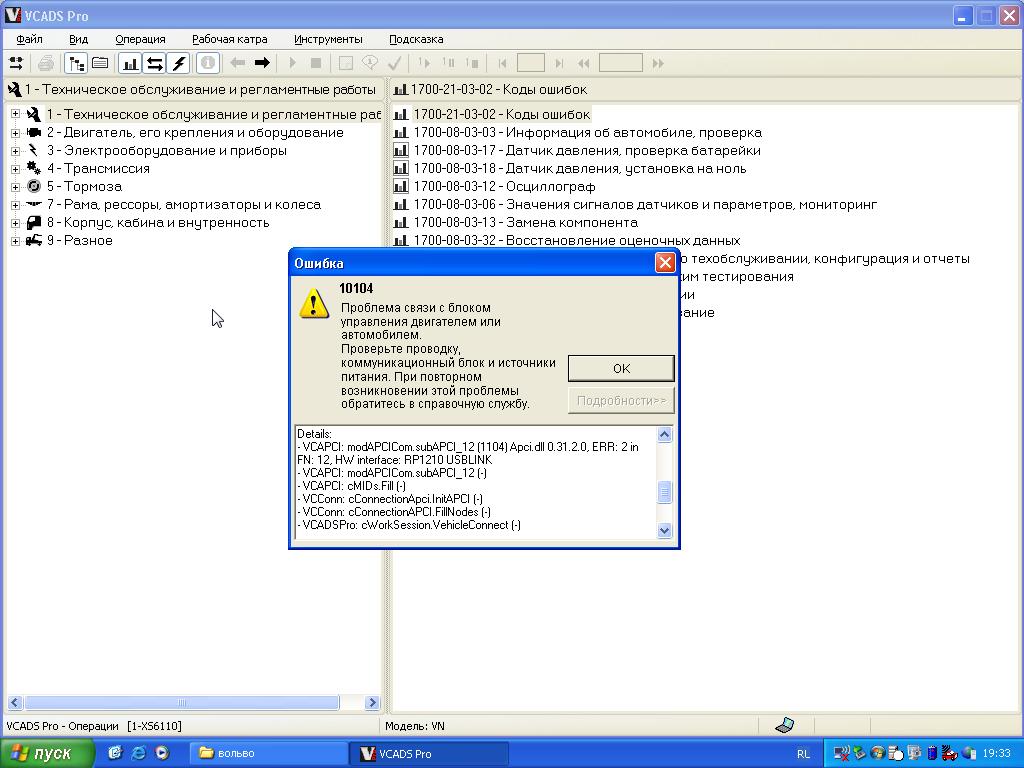
Task: Click the bar chart test operations icon
Action: click(130, 63)
